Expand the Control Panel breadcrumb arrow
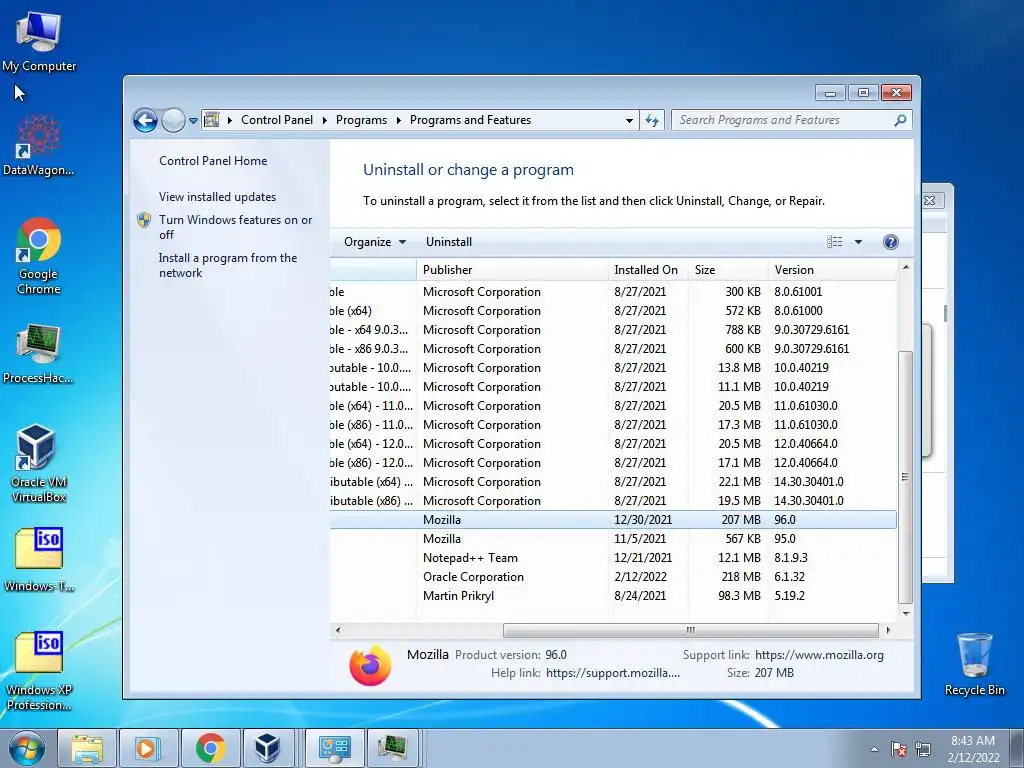1024x768 pixels. pyautogui.click(x=325, y=120)
